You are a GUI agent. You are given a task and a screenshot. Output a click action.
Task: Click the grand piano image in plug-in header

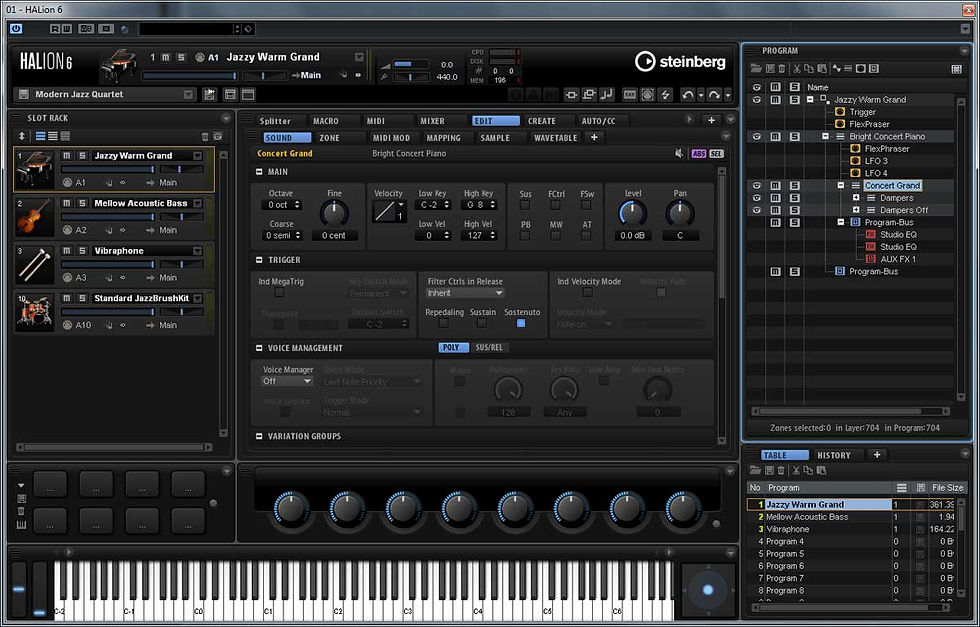coord(118,66)
